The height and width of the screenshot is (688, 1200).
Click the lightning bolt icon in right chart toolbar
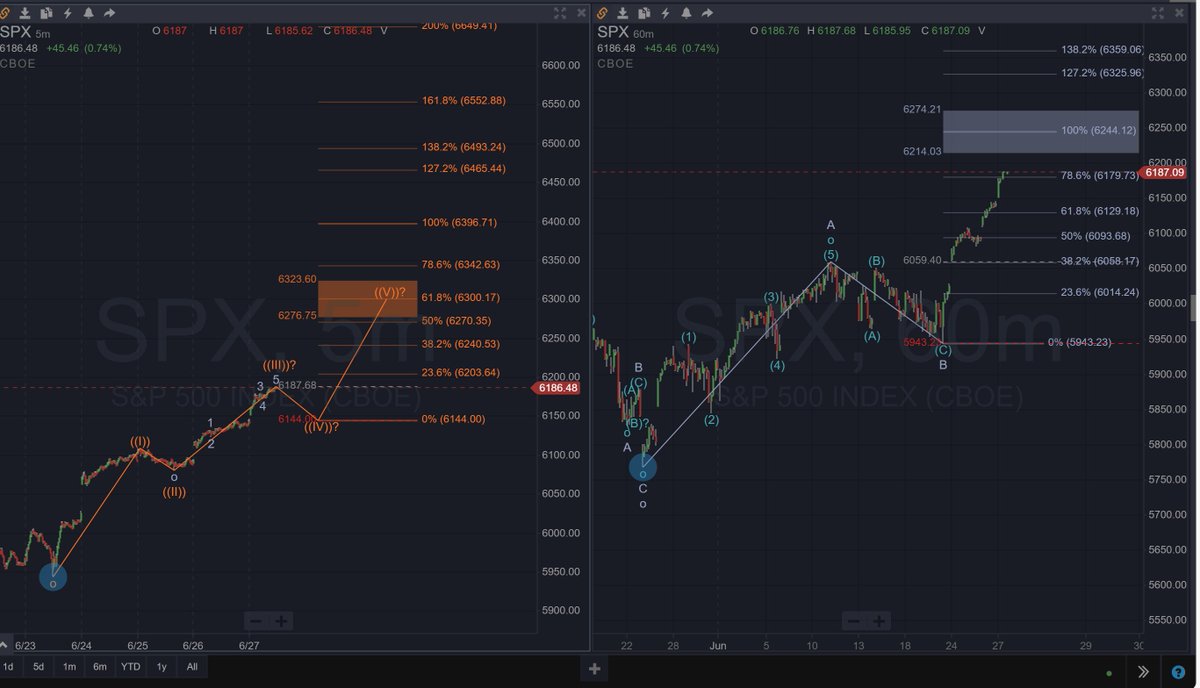tap(666, 13)
